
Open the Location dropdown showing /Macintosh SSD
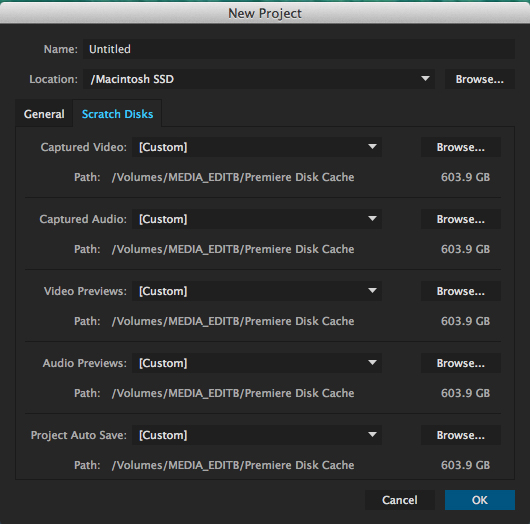point(259,79)
